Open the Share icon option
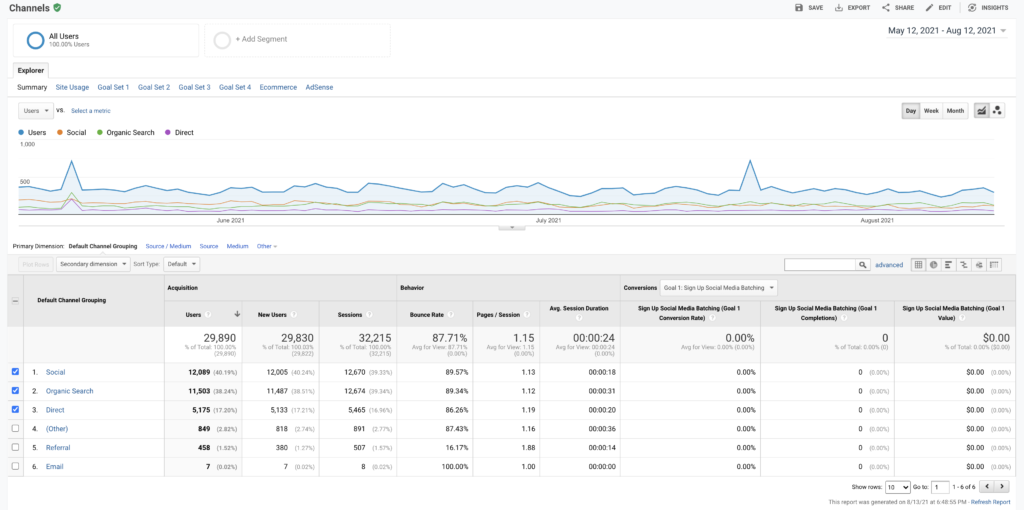Image resolution: width=1024 pixels, height=510 pixels. pyautogui.click(x=886, y=8)
